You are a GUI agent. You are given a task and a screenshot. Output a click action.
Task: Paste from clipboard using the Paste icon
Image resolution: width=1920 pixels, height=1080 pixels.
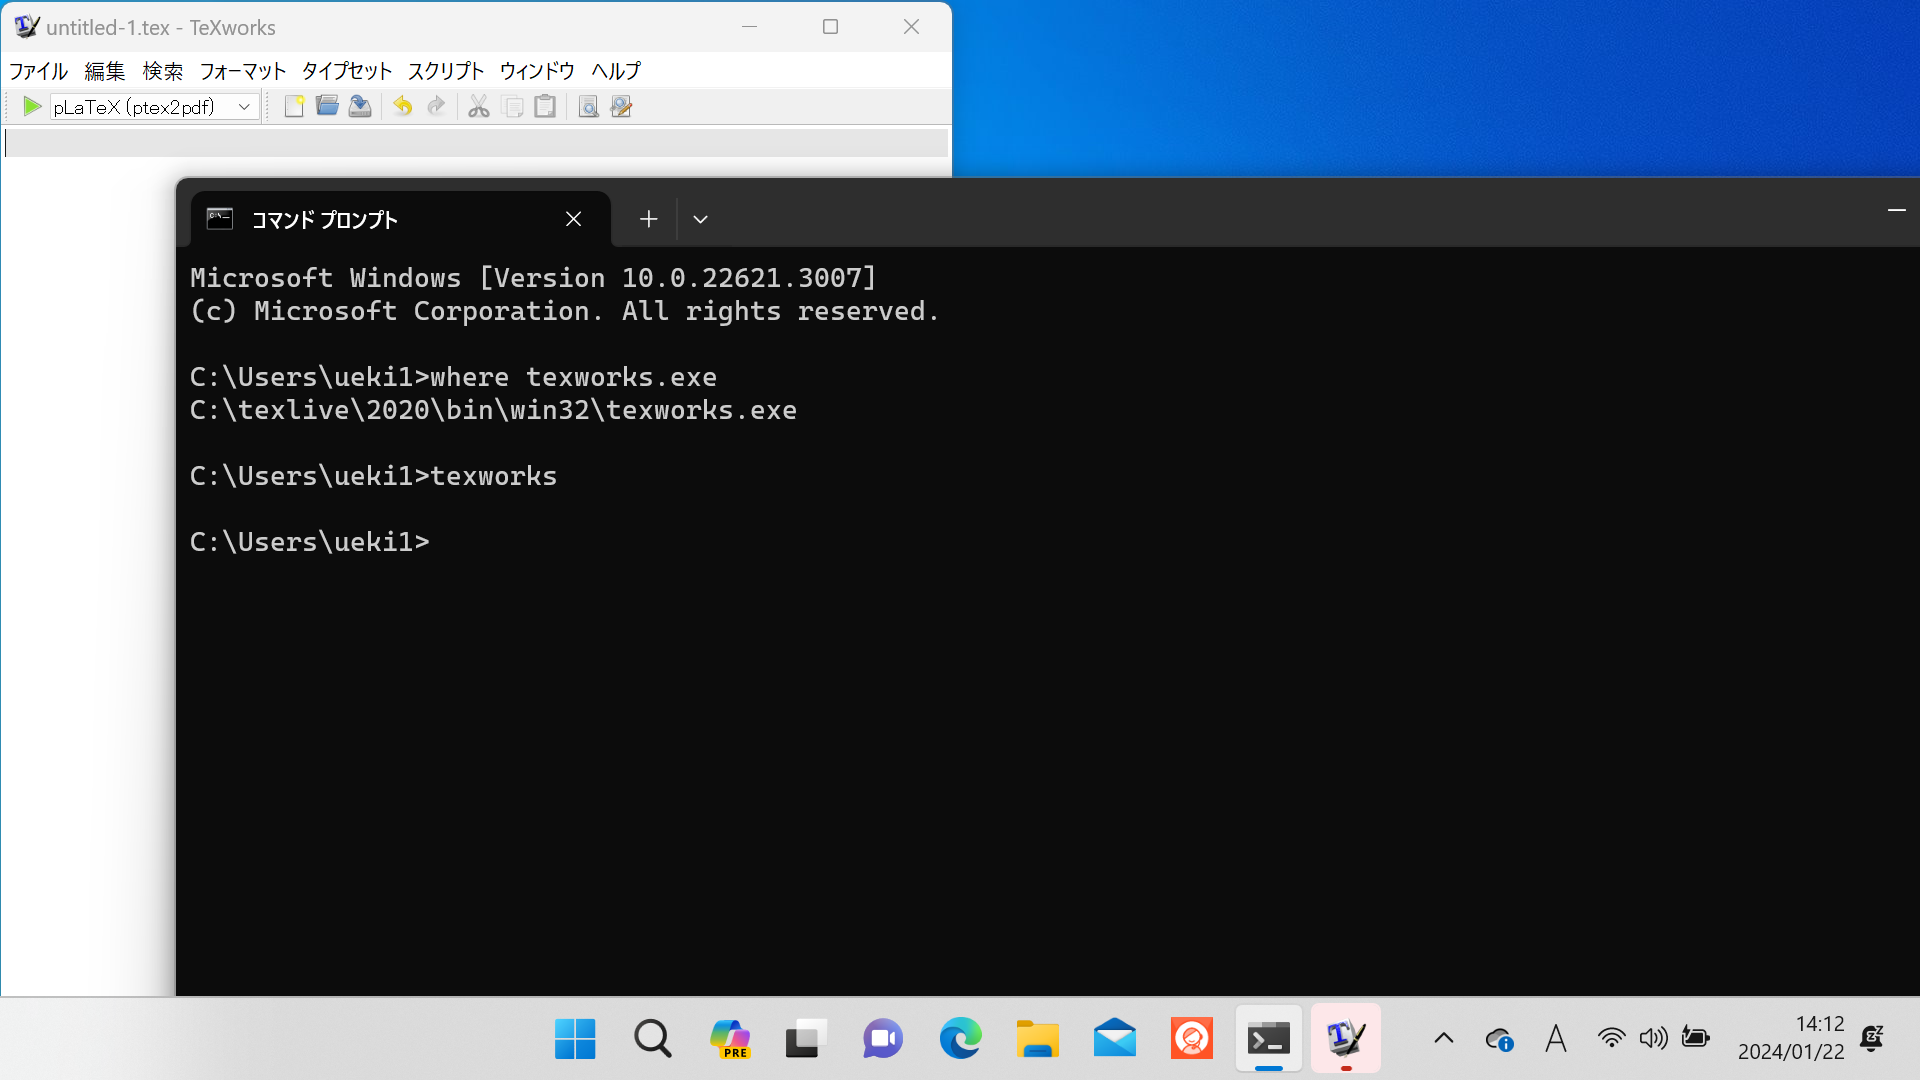(544, 106)
